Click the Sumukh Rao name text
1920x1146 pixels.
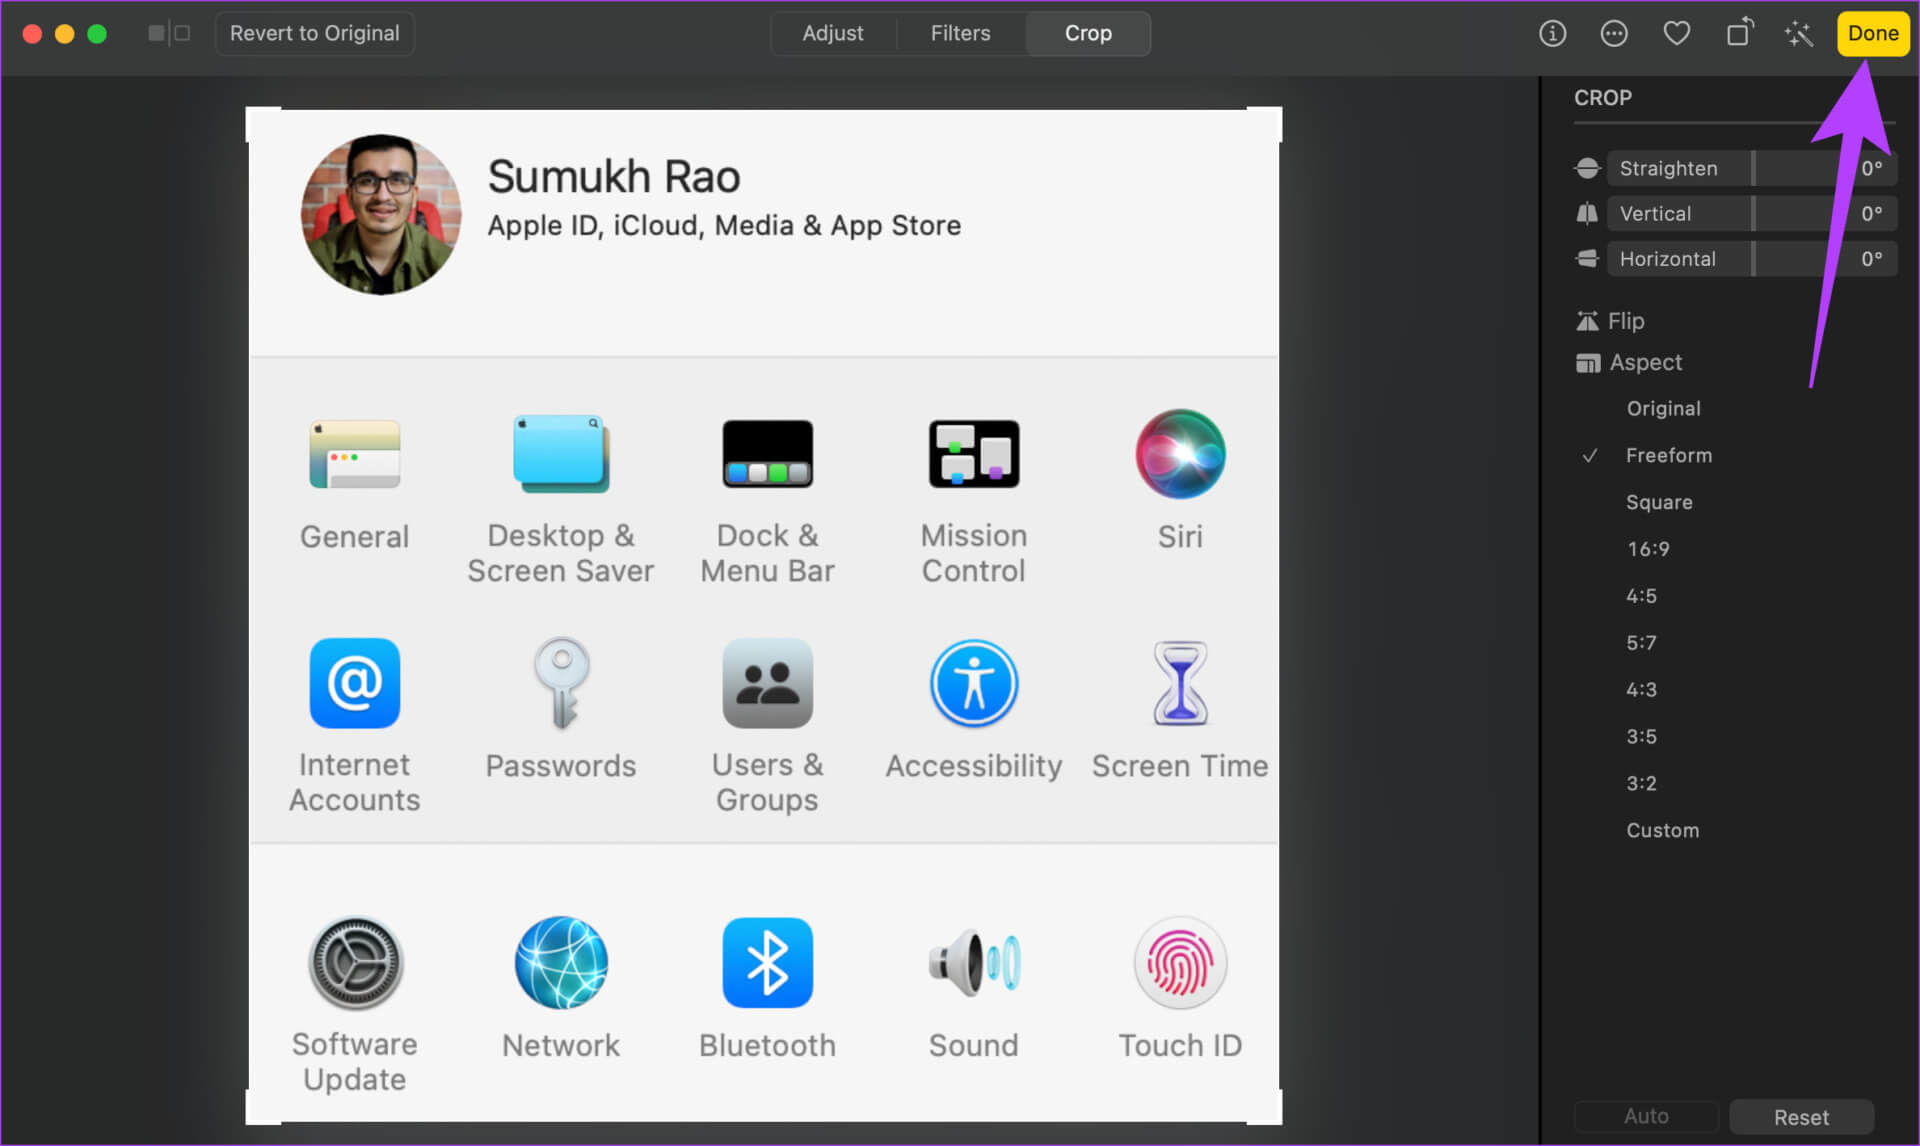click(x=614, y=176)
